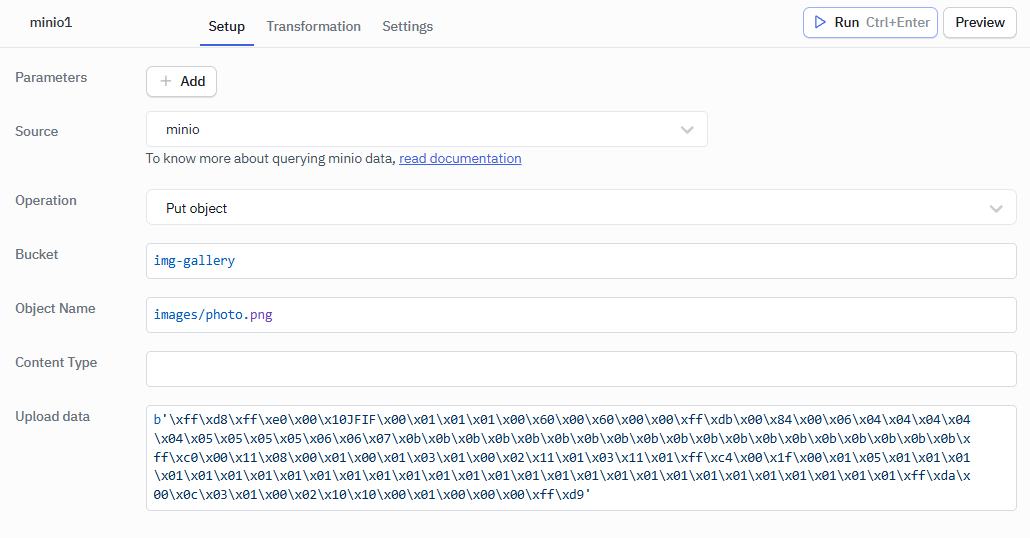Click the empty Content Type input
The width and height of the screenshot is (1030, 538).
580,369
